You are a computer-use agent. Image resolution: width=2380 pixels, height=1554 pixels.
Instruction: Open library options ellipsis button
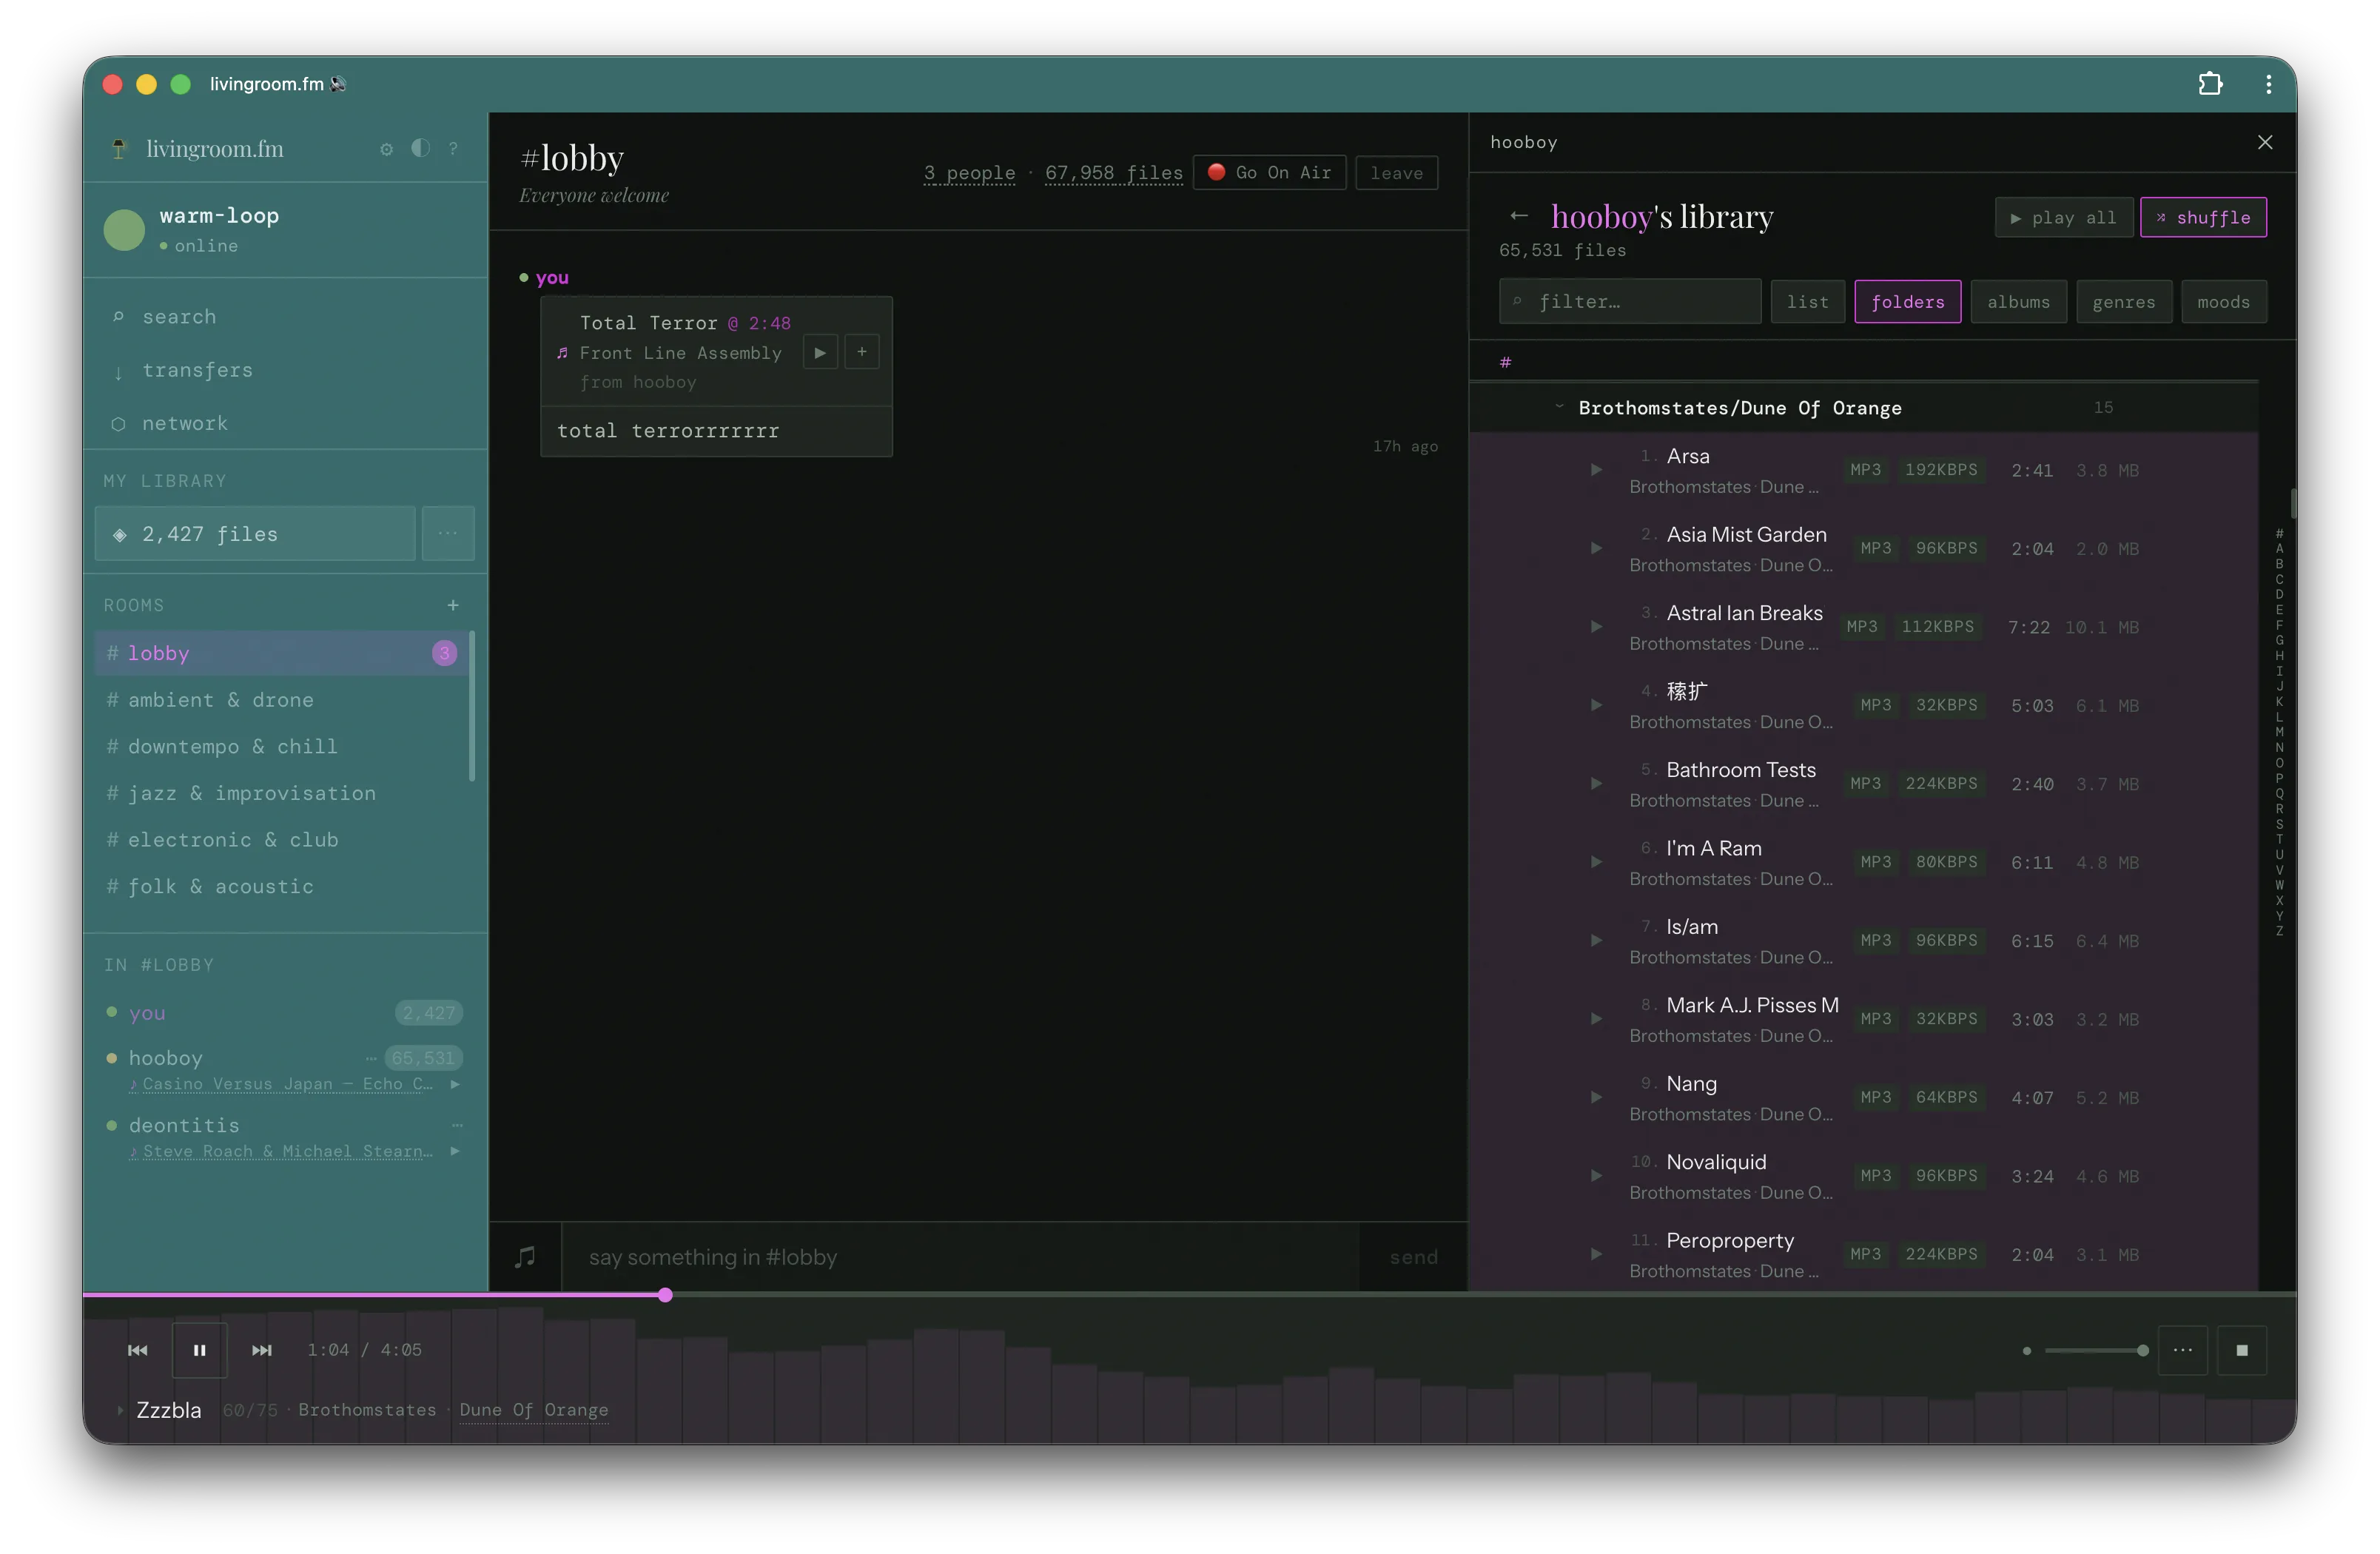coord(448,534)
